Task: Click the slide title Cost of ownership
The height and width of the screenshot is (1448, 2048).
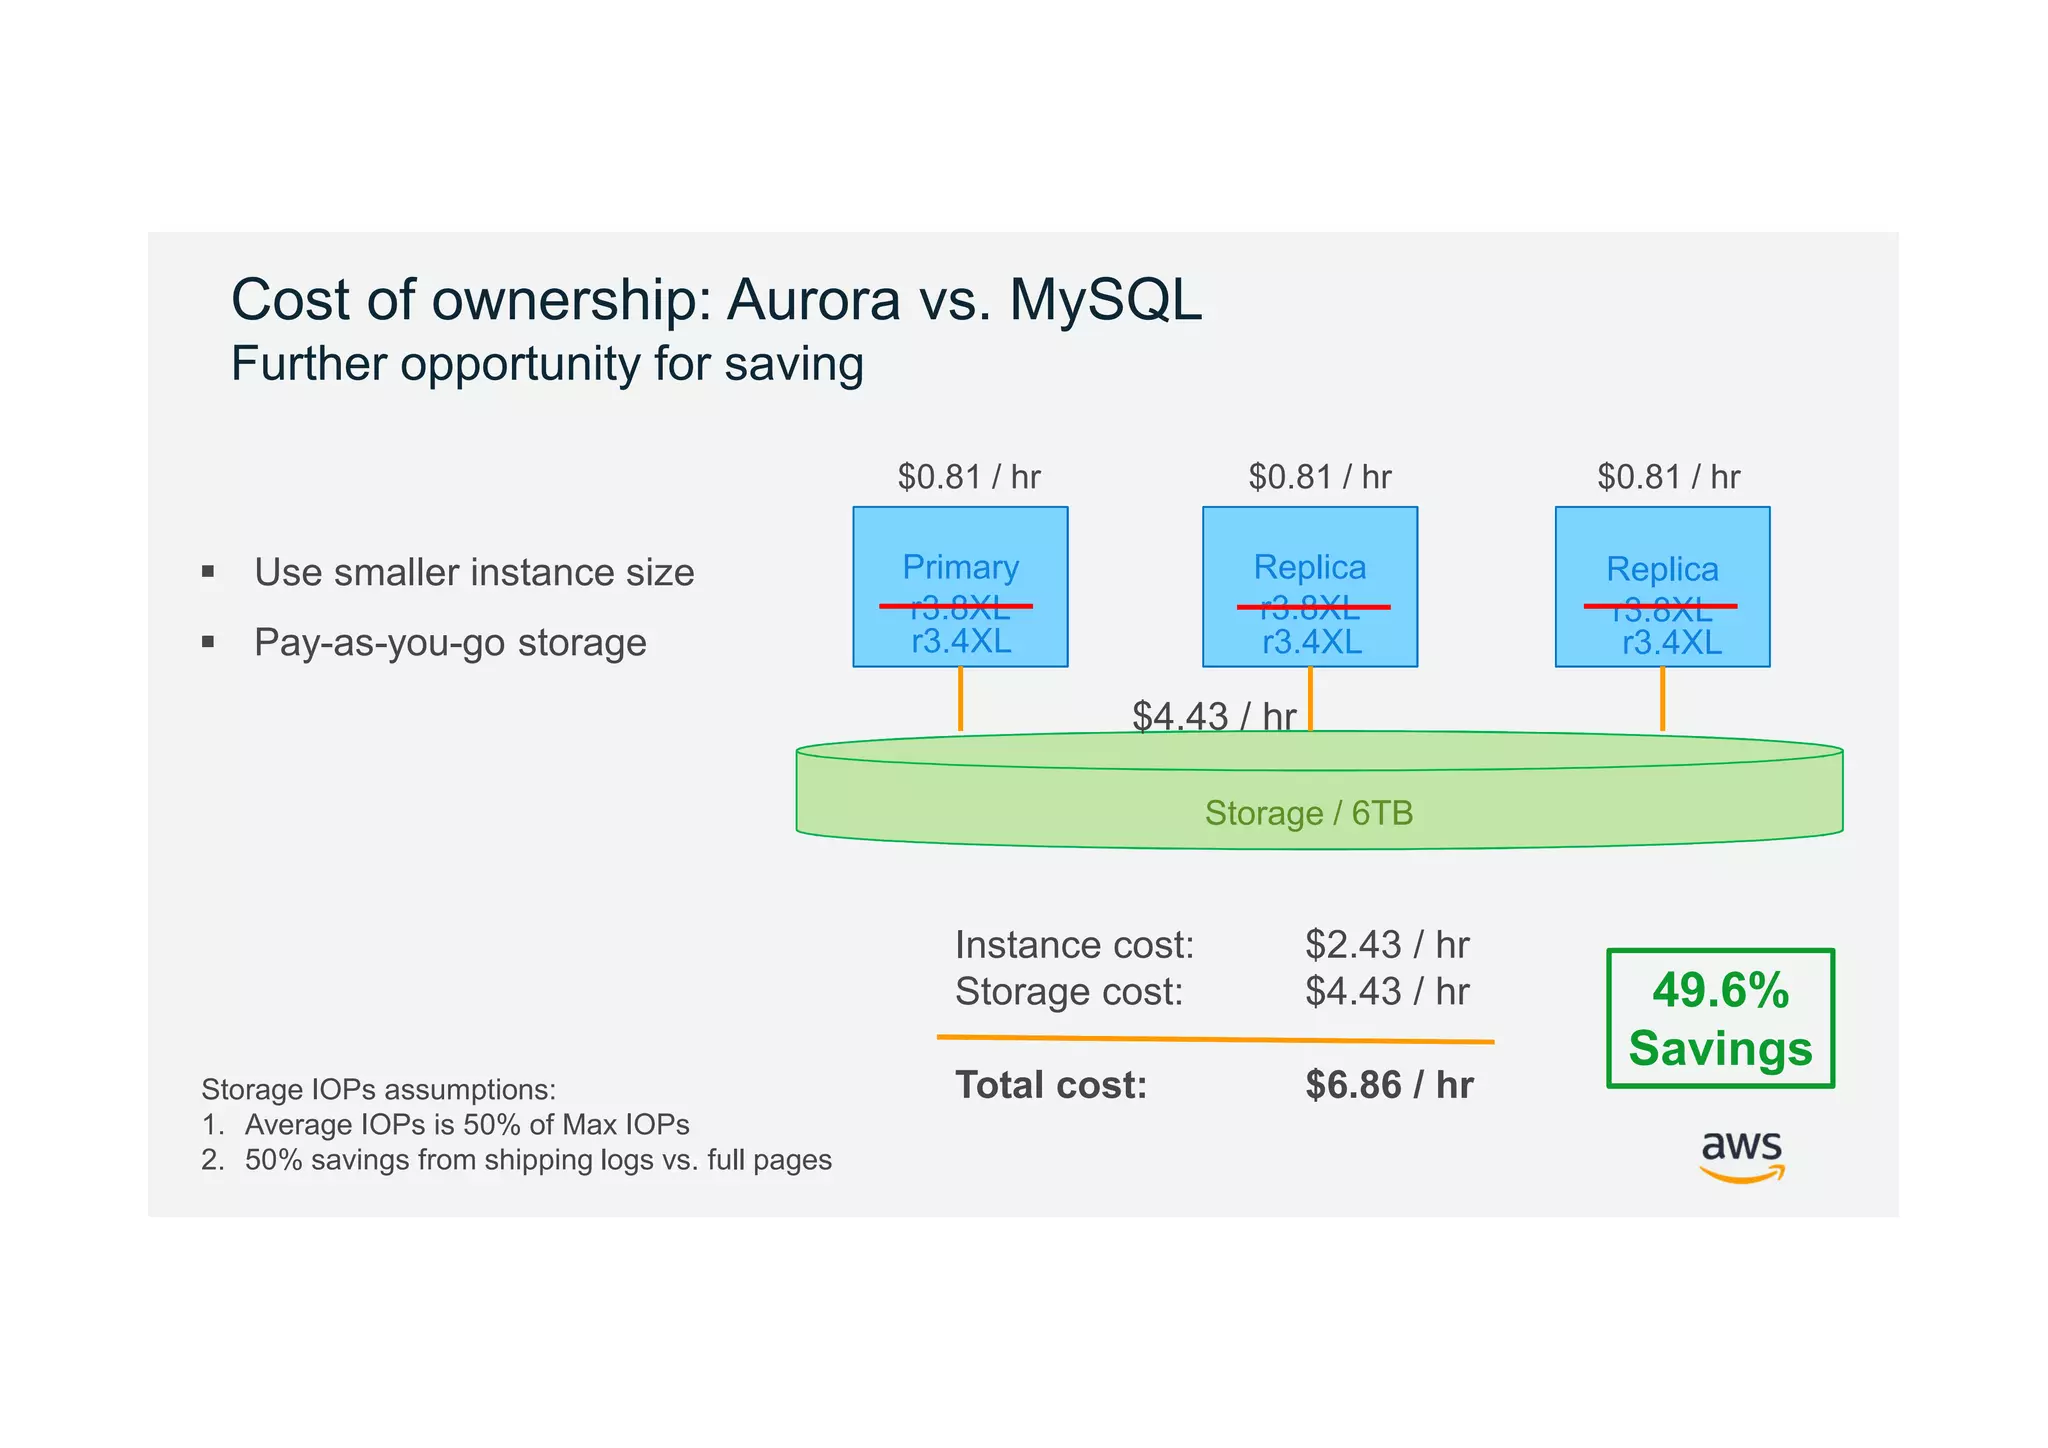Action: click(x=716, y=299)
